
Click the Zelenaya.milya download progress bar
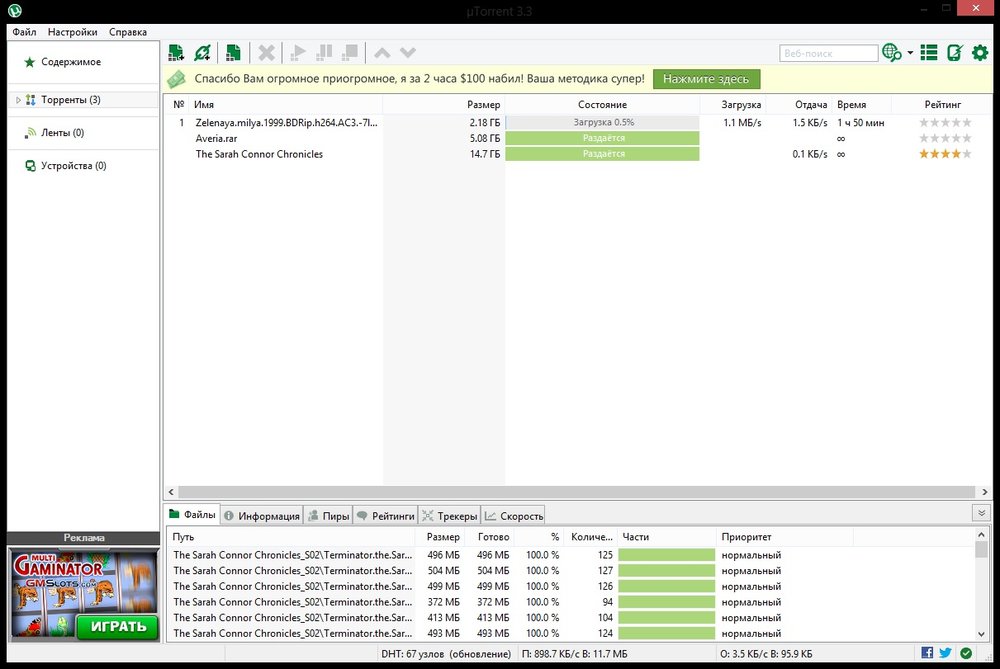point(602,122)
